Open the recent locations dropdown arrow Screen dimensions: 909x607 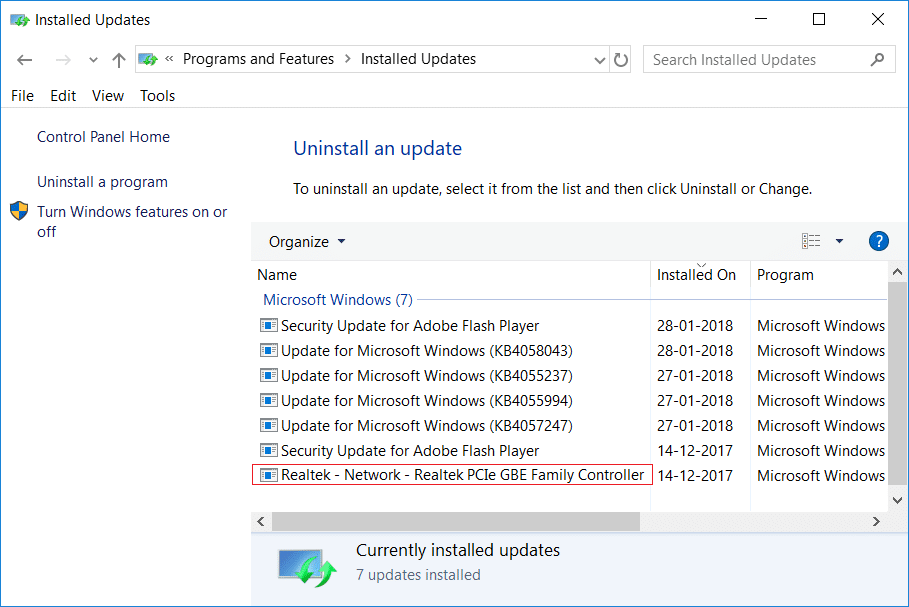[94, 60]
